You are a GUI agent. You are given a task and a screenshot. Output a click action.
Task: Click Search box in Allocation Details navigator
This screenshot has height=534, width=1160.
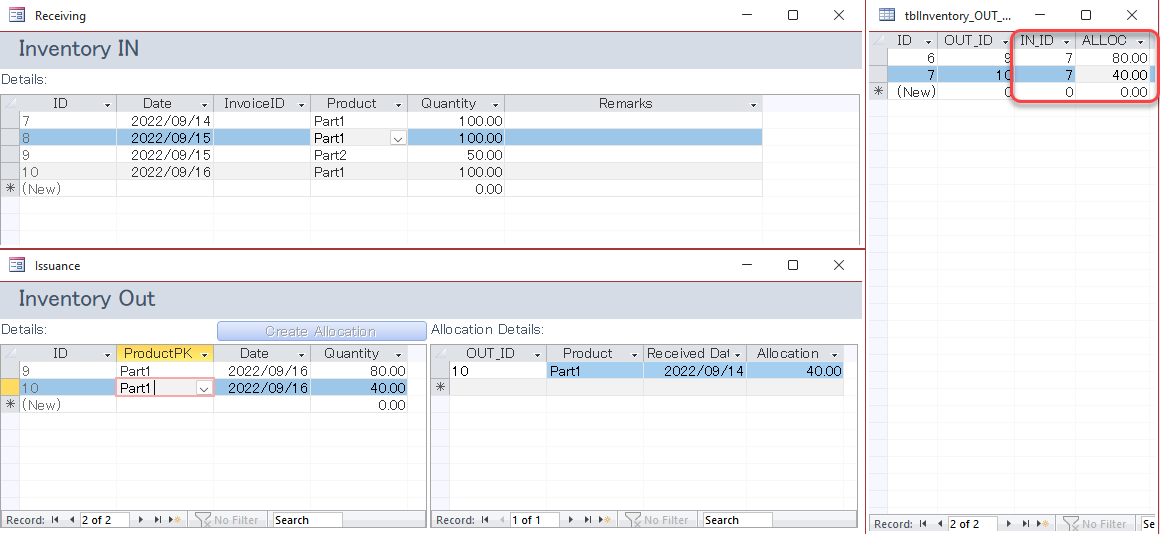click(737, 520)
